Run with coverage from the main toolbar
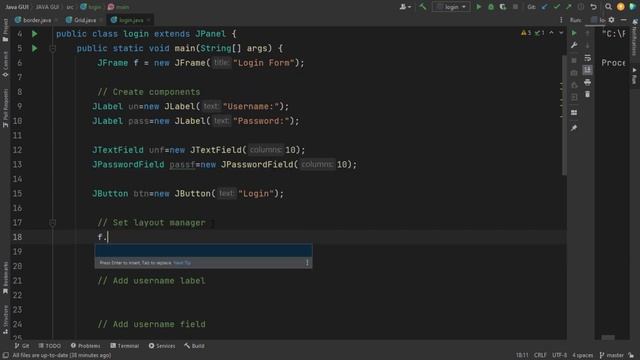 503,7
